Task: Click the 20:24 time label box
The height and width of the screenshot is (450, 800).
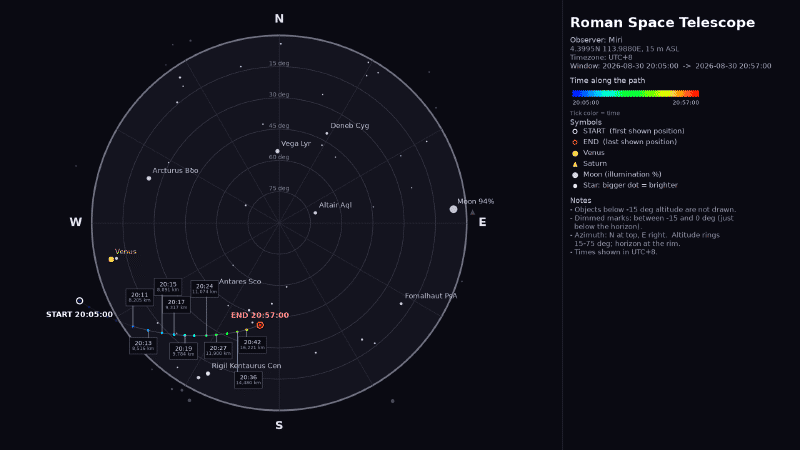Action: tap(204, 289)
